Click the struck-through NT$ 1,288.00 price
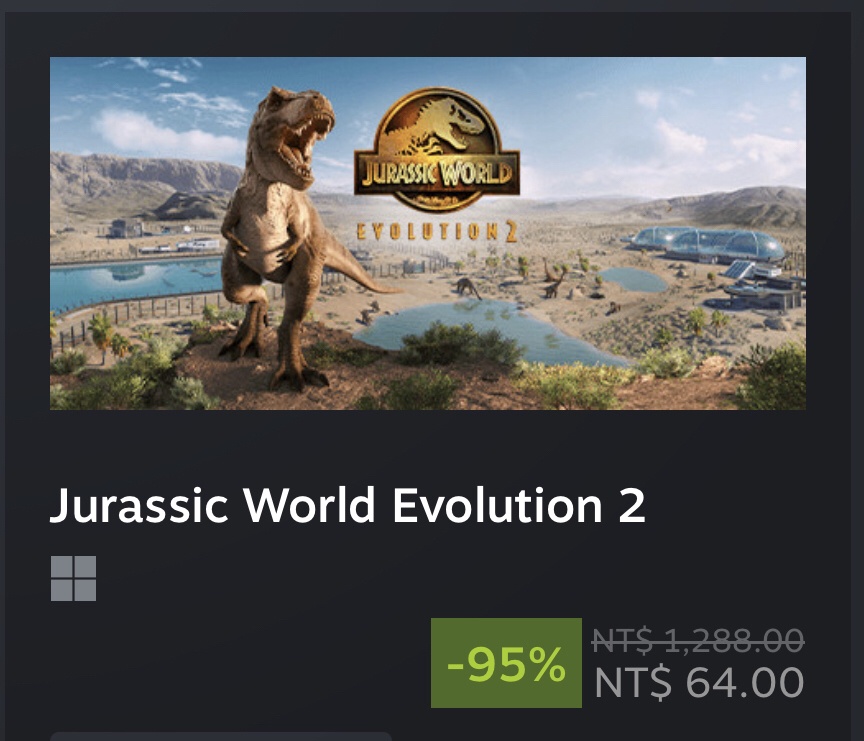864x741 pixels. [698, 639]
